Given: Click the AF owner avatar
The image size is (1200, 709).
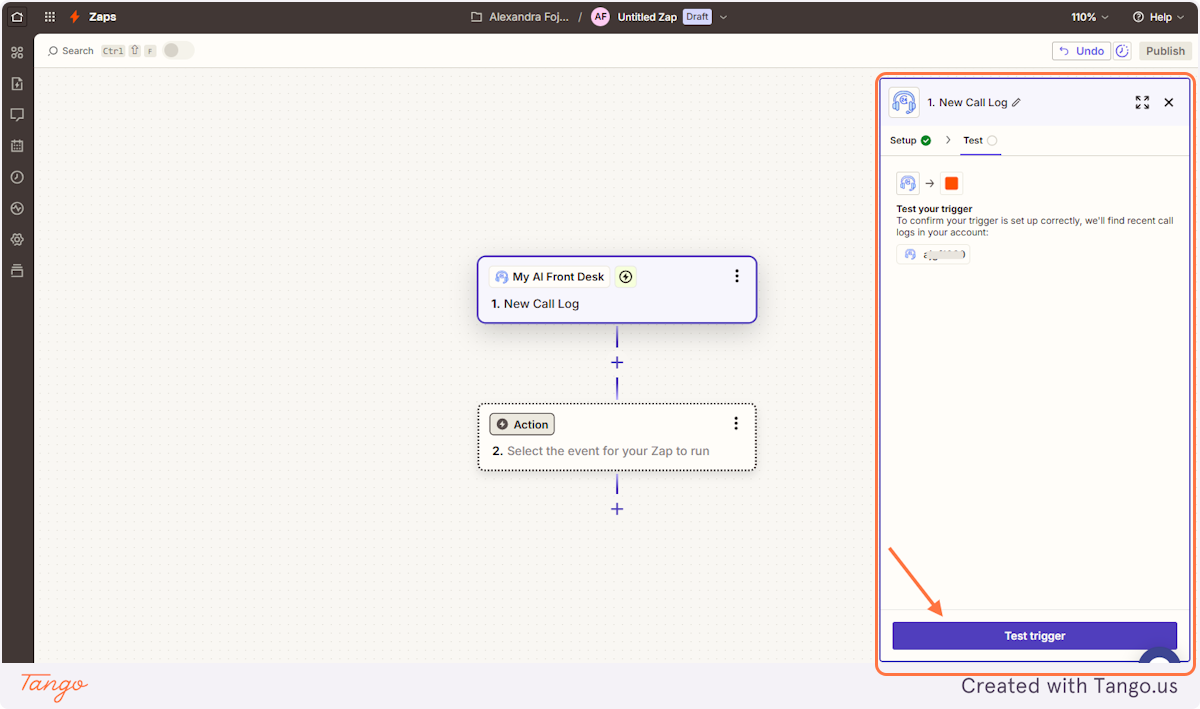Looking at the screenshot, I should [x=600, y=17].
